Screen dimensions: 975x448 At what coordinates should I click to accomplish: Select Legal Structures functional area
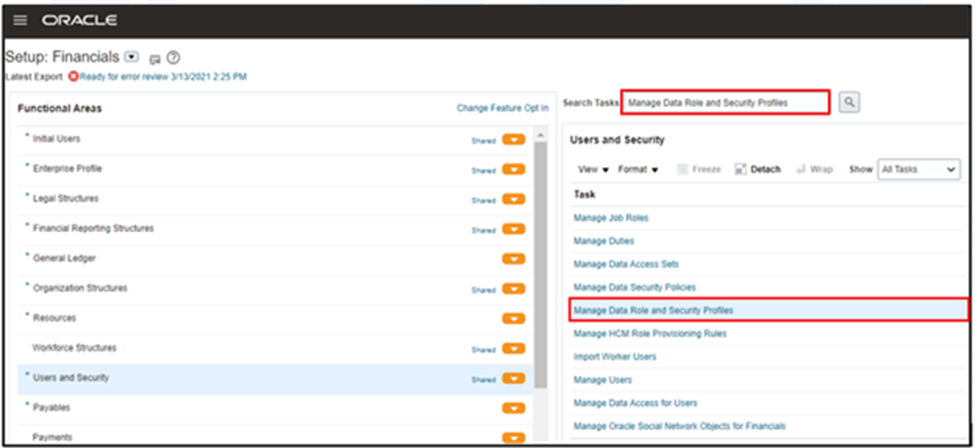tap(65, 198)
